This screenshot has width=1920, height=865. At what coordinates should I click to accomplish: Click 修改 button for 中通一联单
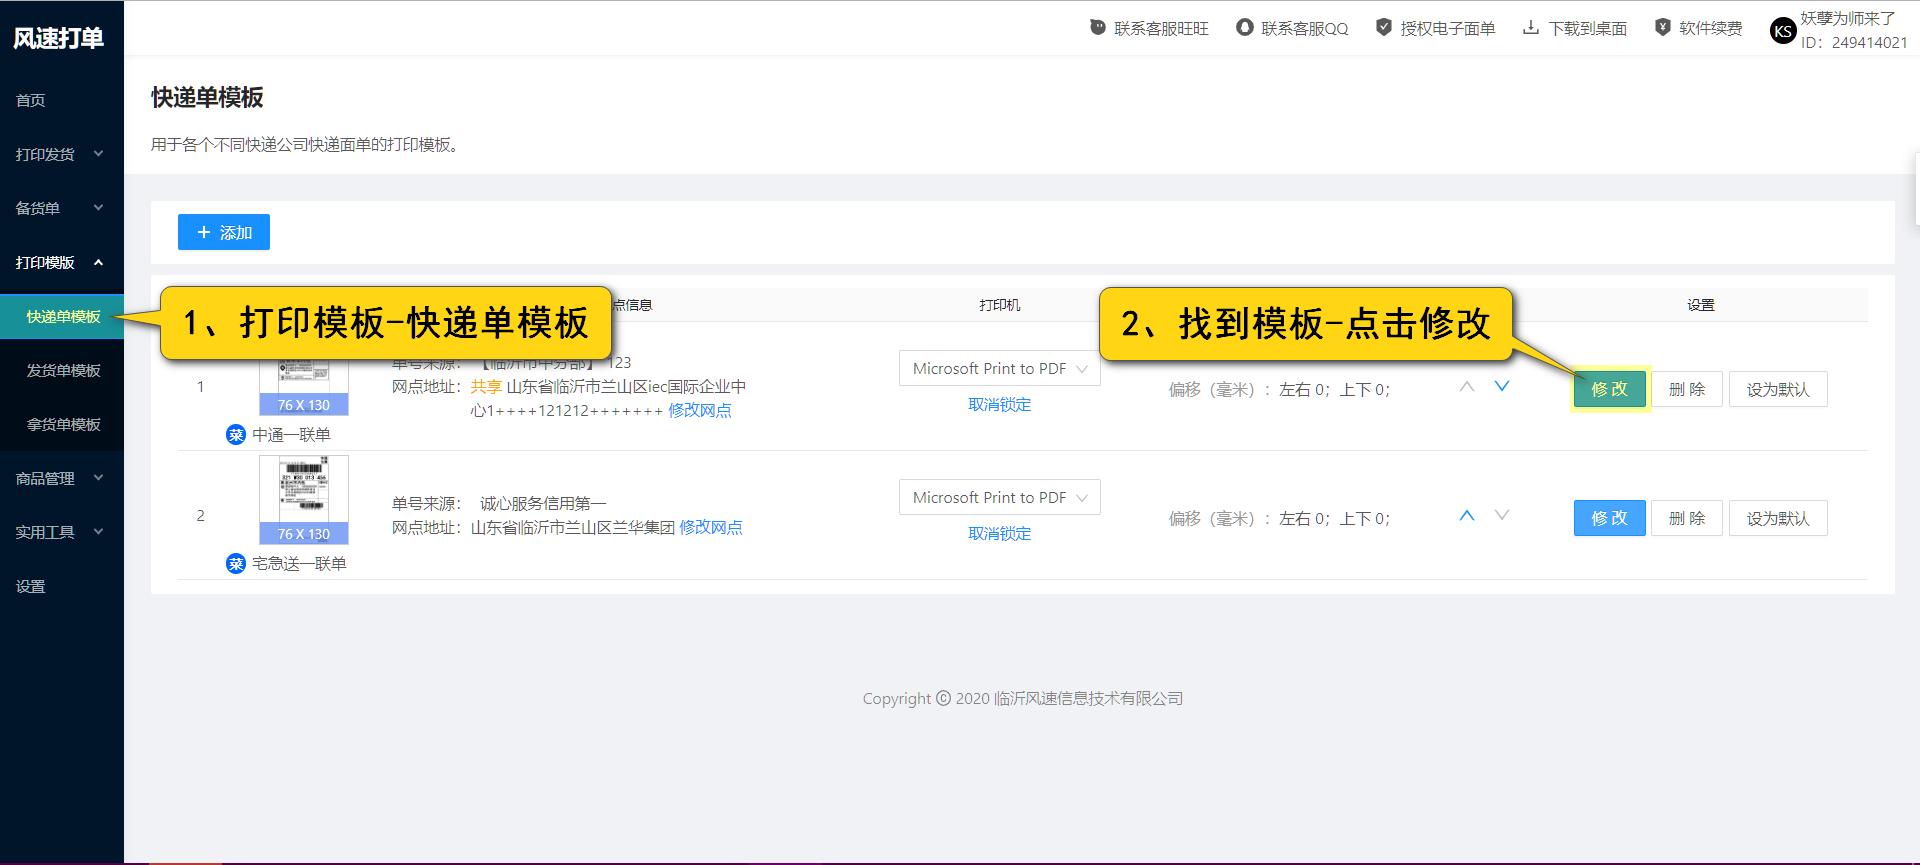click(x=1610, y=389)
